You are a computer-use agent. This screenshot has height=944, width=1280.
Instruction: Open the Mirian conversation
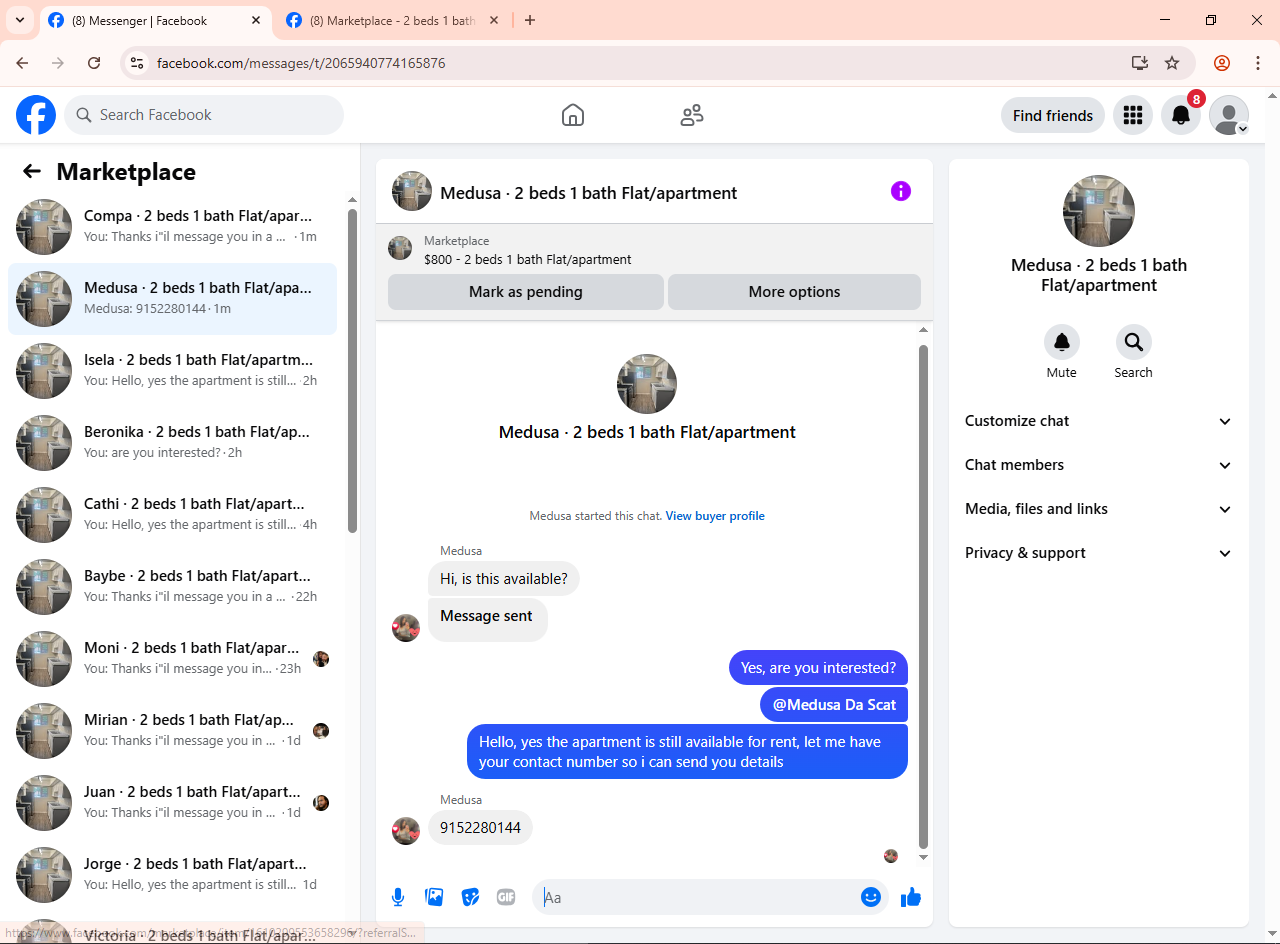click(172, 731)
